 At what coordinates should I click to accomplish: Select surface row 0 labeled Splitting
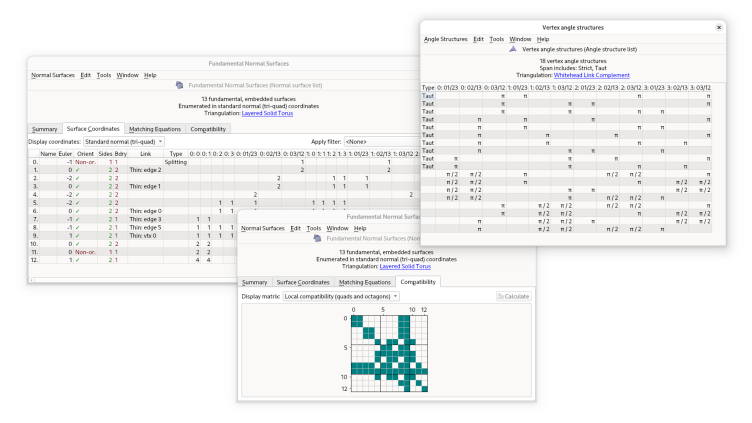pos(175,161)
